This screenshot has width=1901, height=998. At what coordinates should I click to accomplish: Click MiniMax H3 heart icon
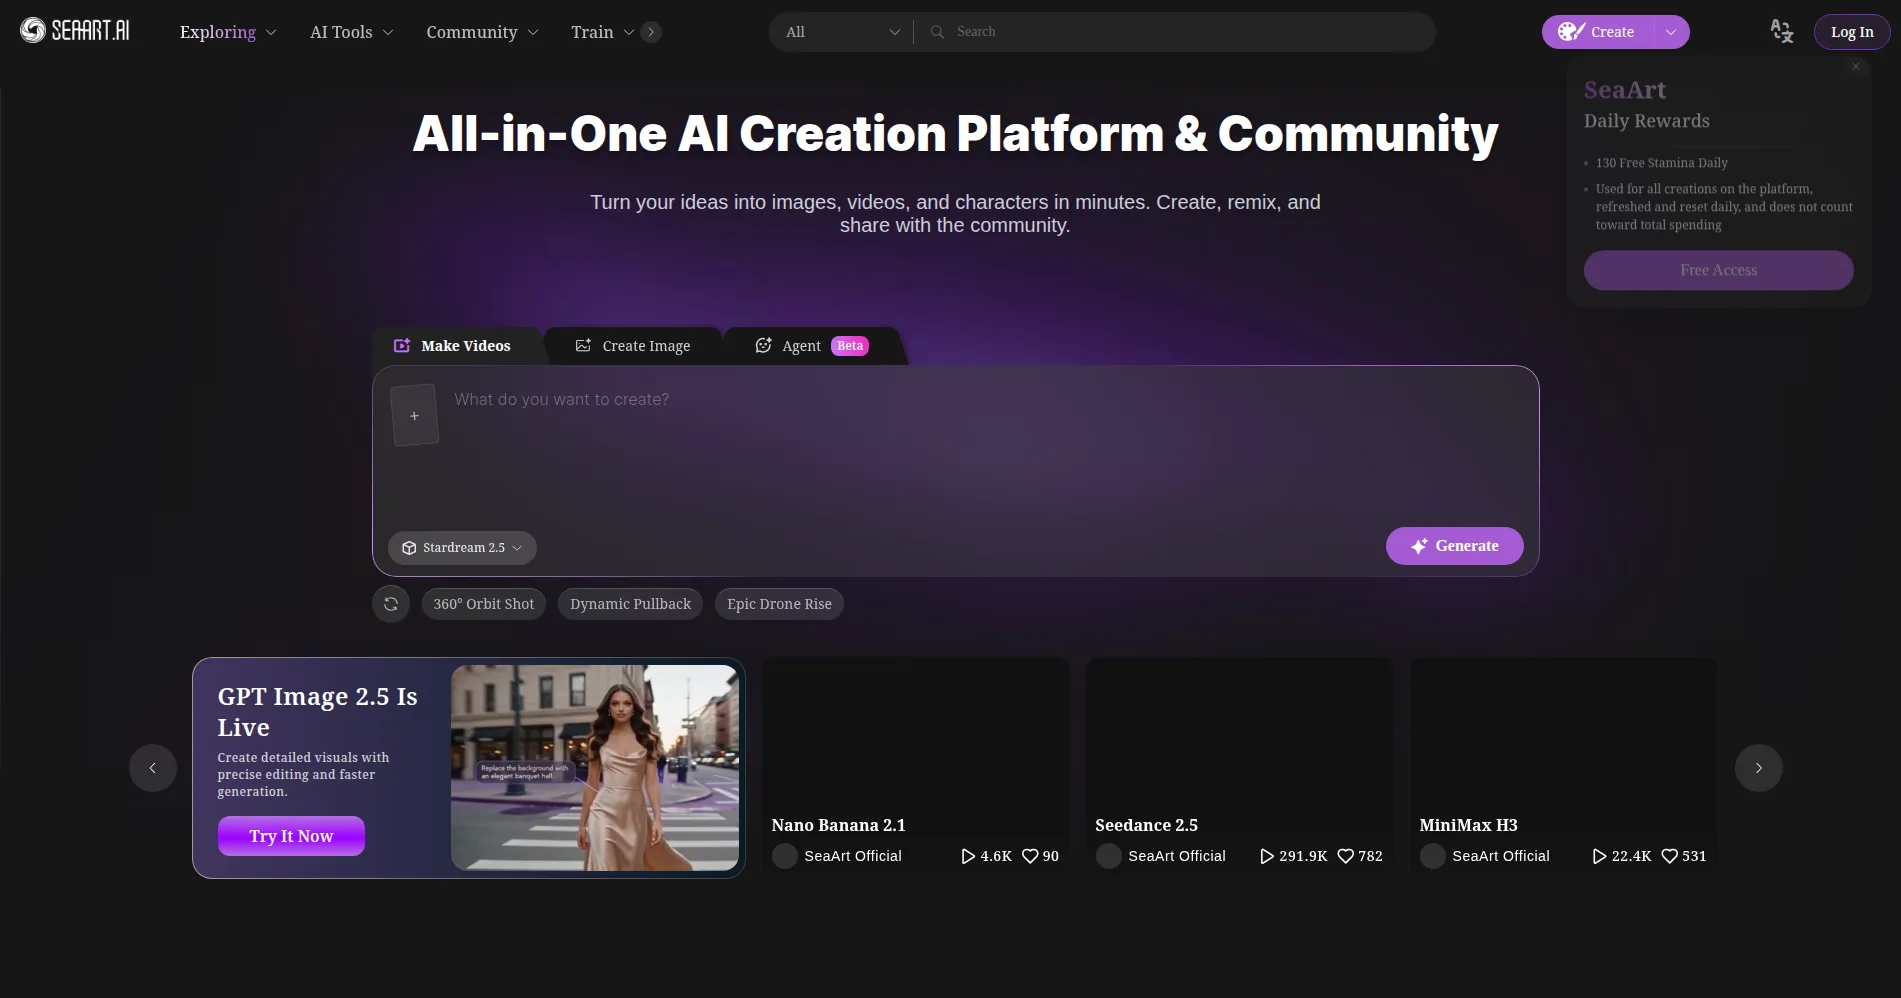pos(1670,856)
